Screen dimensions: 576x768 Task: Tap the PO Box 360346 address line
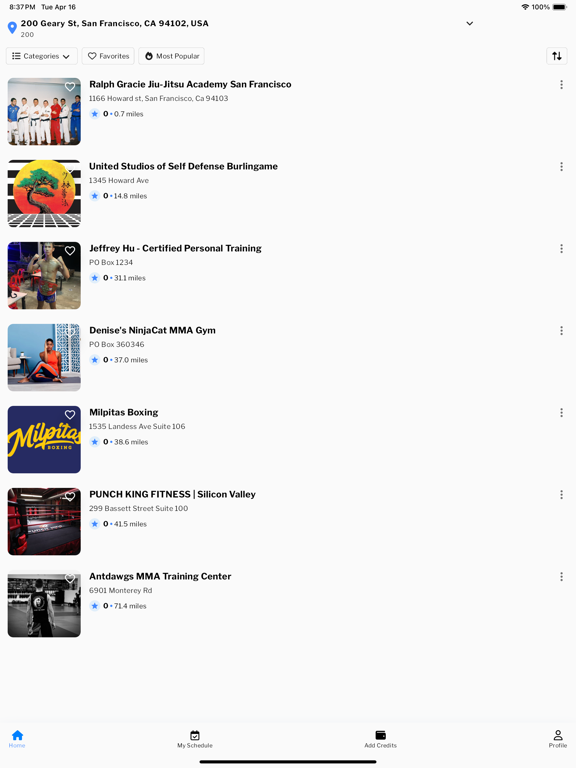[117, 344]
